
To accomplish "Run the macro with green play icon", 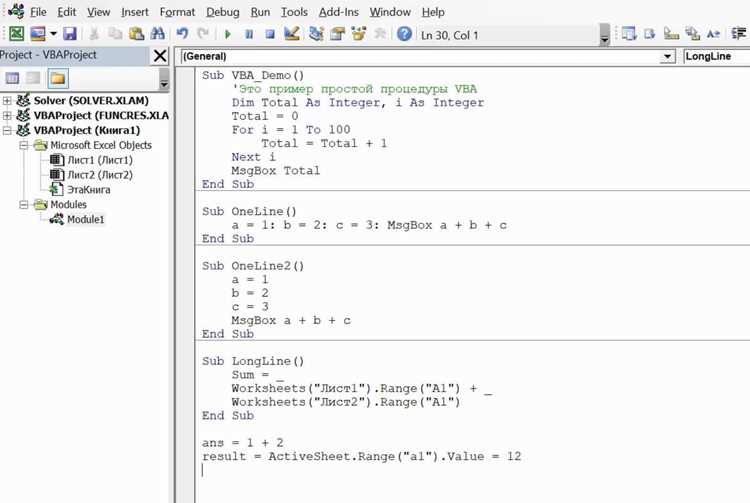I will (x=228, y=34).
